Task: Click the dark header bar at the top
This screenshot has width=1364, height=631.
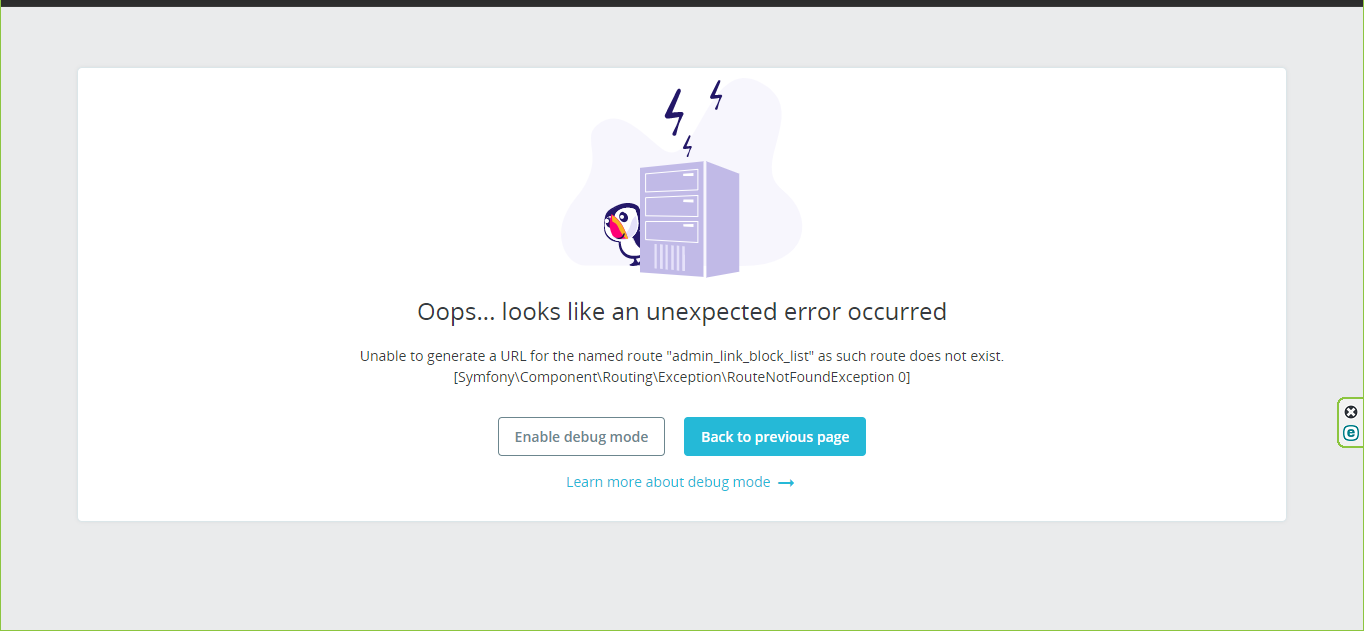Action: [x=682, y=3]
